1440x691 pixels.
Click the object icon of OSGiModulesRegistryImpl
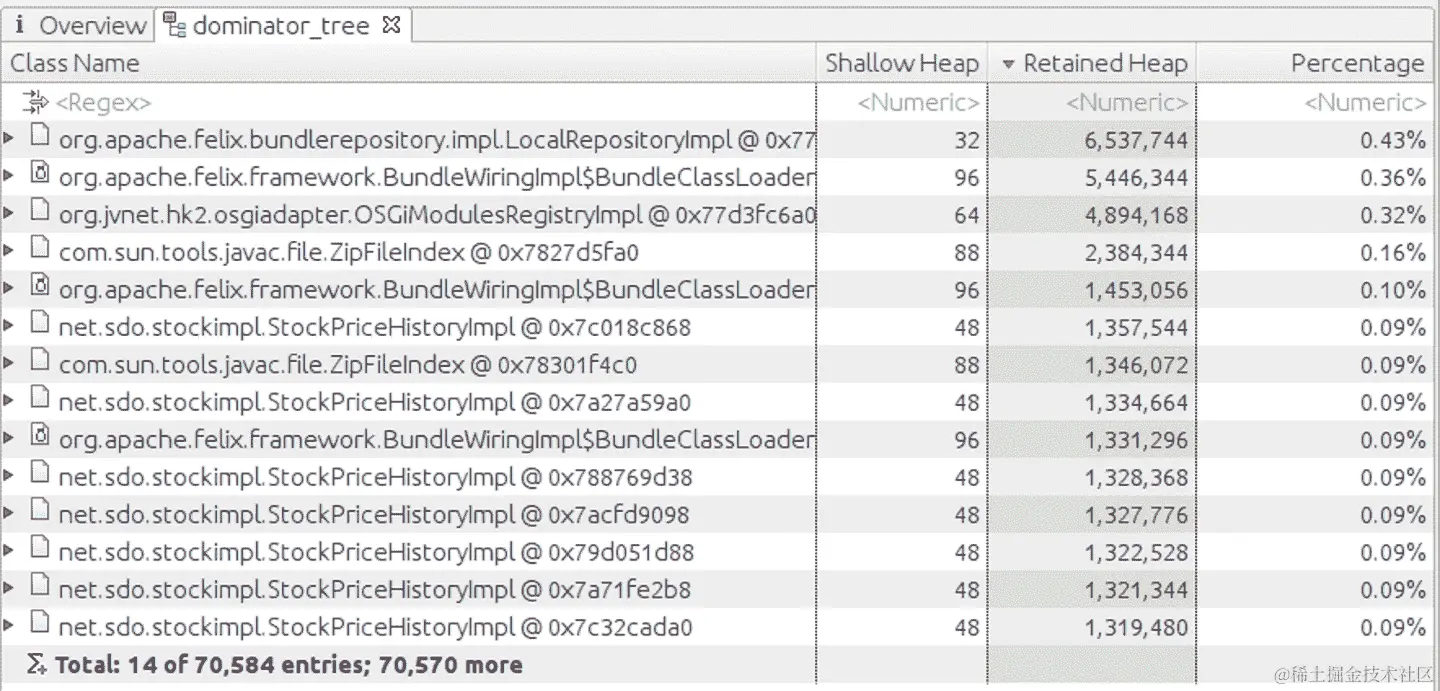click(40, 211)
